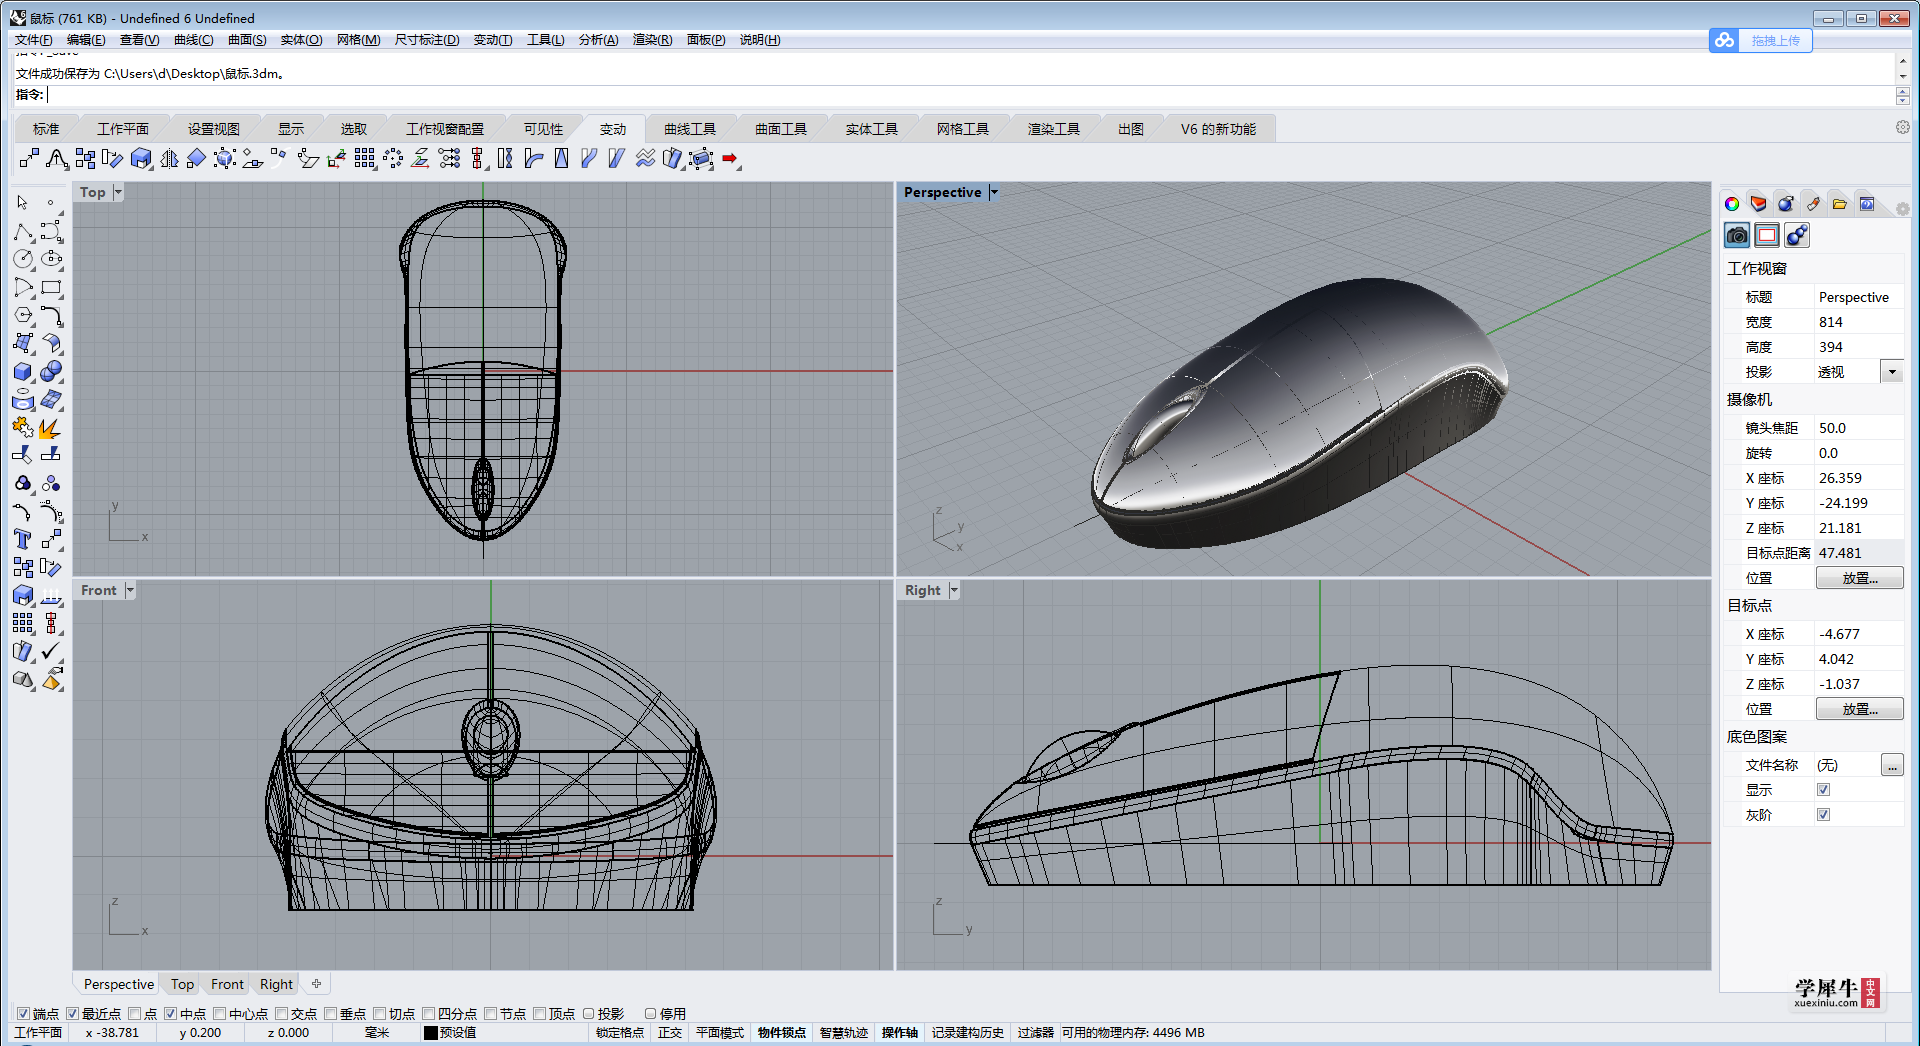Select the pointer selection tool
This screenshot has width=1920, height=1046.
tap(23, 203)
